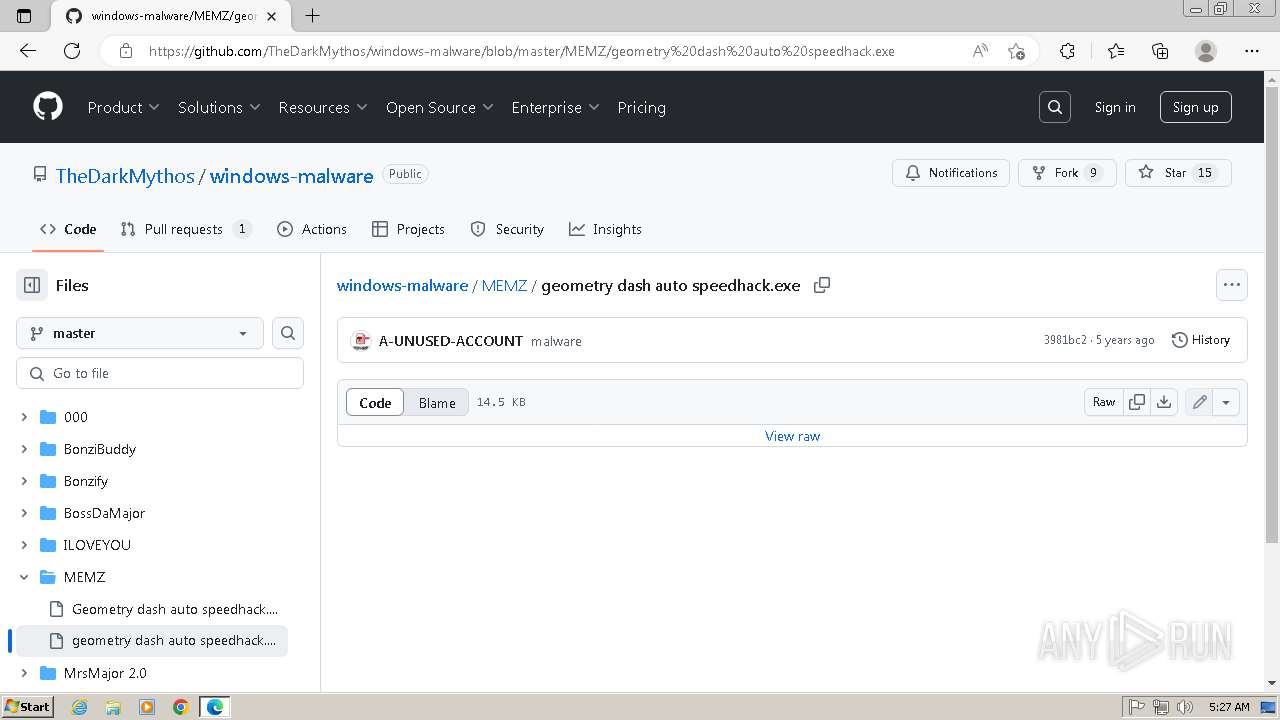Edit this file pencil icon
The width and height of the screenshot is (1280, 720).
(1199, 402)
